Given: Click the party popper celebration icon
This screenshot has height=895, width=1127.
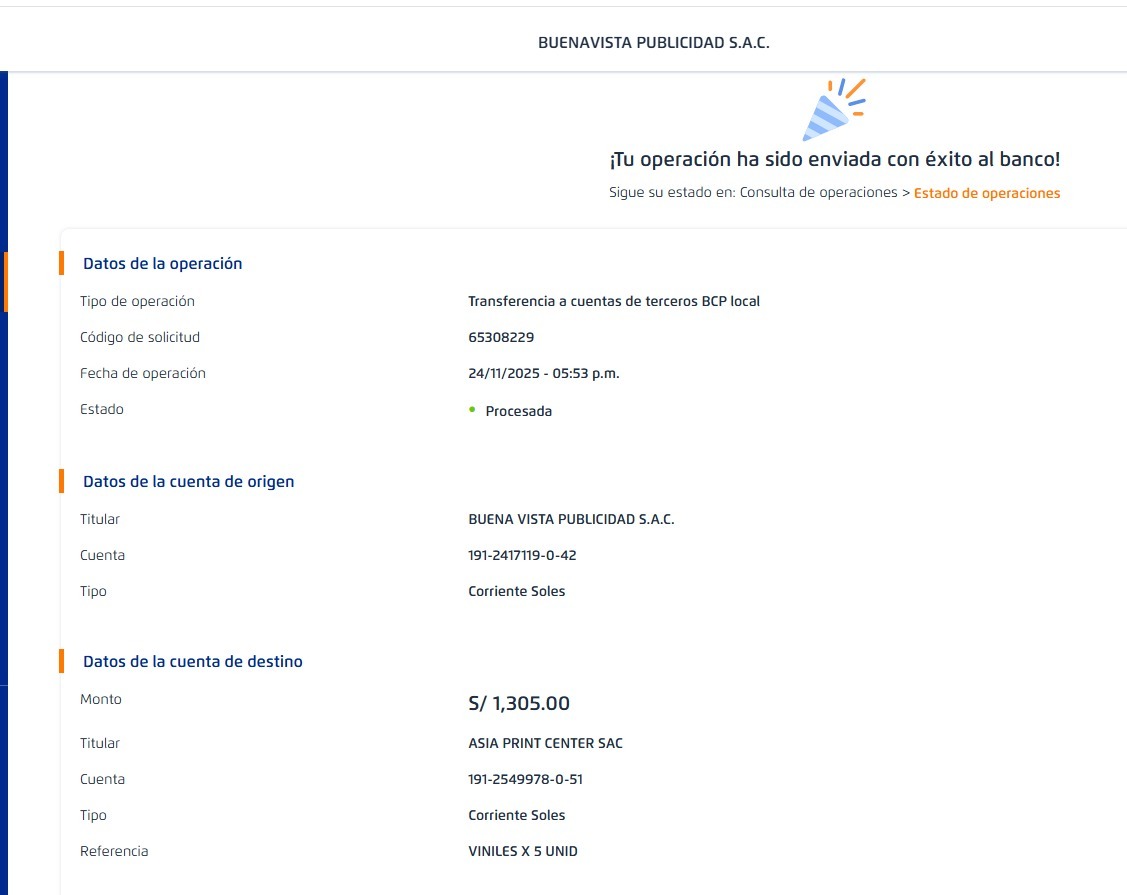Looking at the screenshot, I should click(x=833, y=109).
